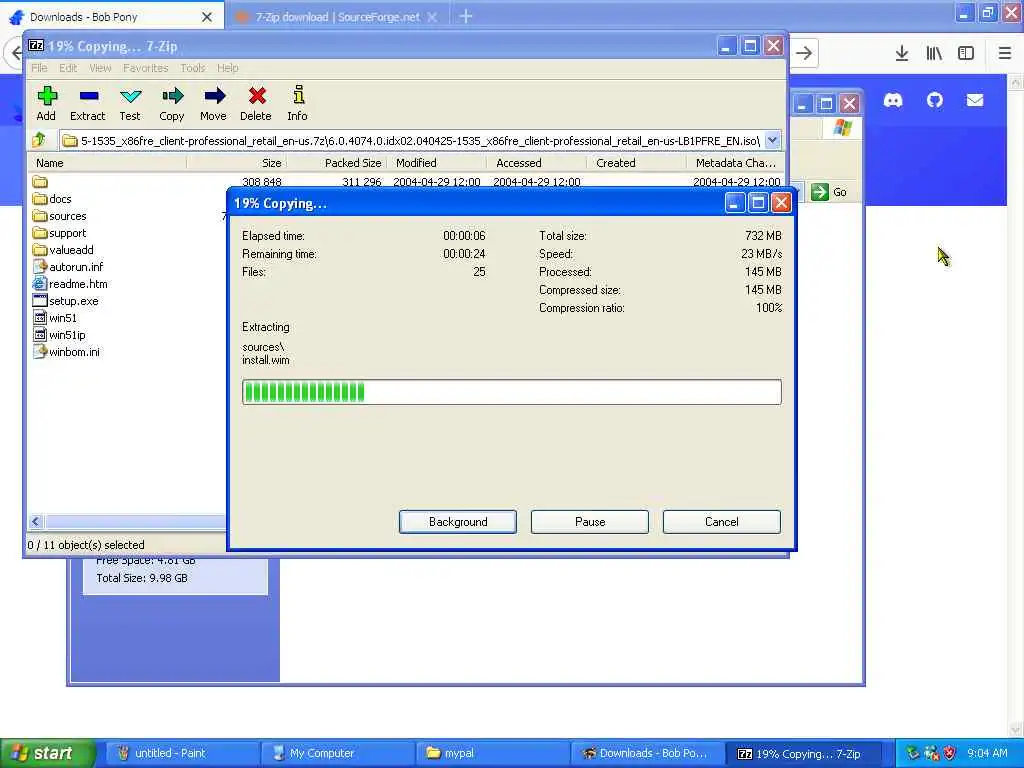The width and height of the screenshot is (1024, 768).
Task: Click the GitHub icon on the webpage
Action: click(935, 100)
